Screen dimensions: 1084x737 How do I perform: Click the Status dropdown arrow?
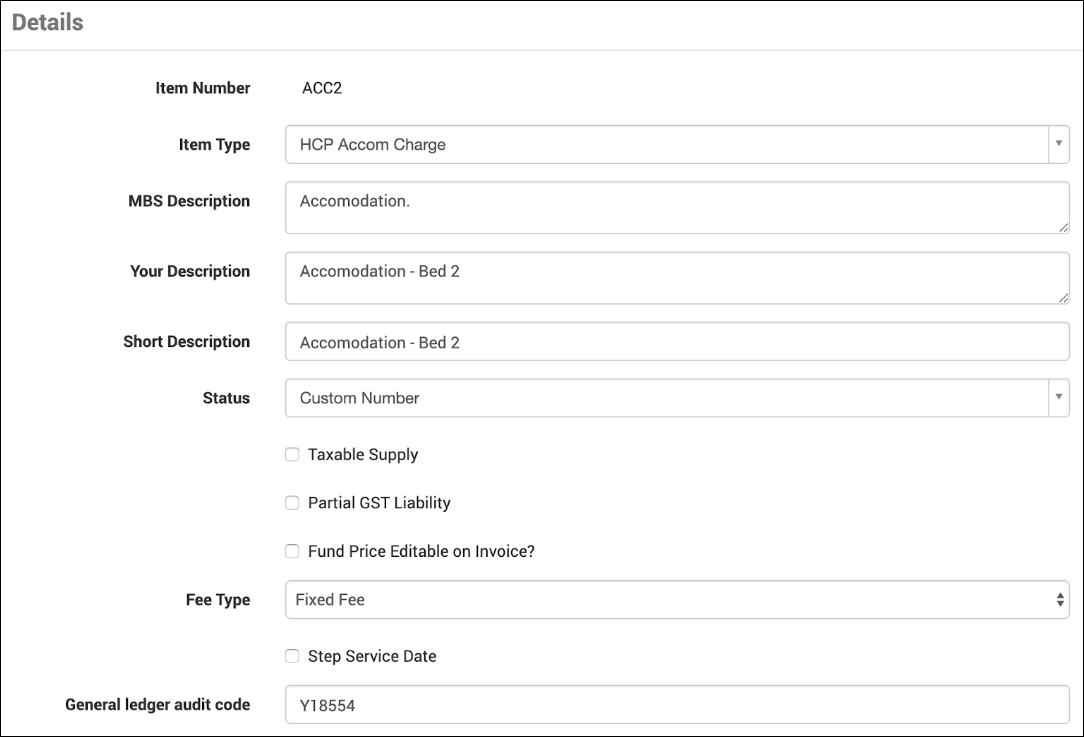point(1058,398)
